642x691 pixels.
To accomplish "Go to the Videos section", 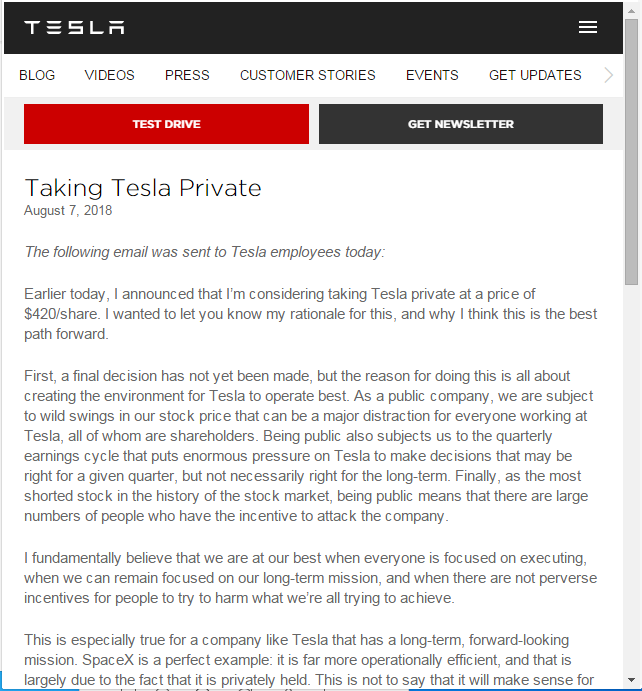I will click(x=109, y=75).
